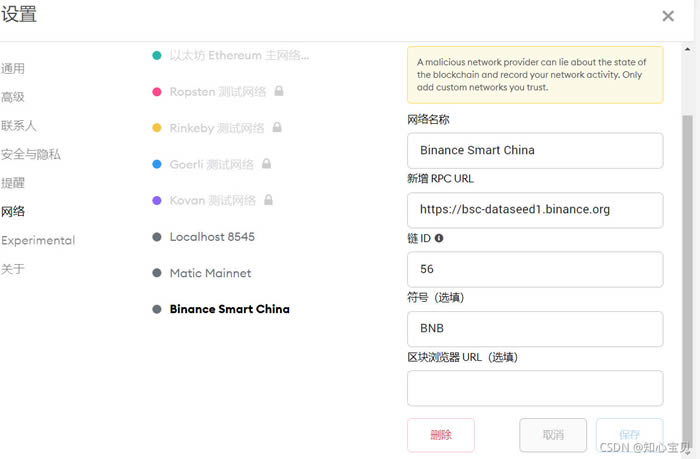Click the lock icon next to Ropsten
The image size is (700, 459).
coord(279,91)
